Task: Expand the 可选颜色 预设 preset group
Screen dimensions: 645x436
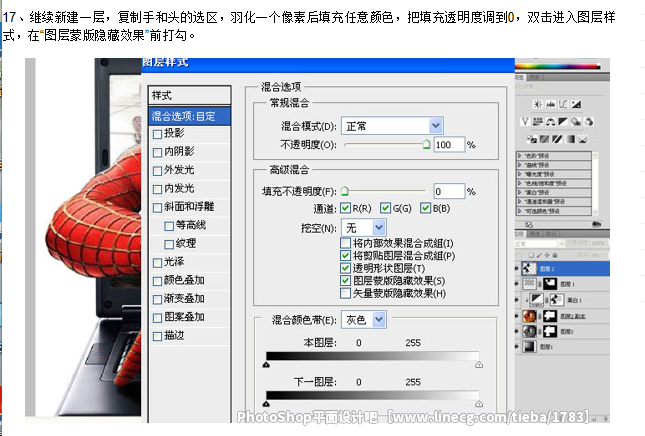Action: pos(520,211)
